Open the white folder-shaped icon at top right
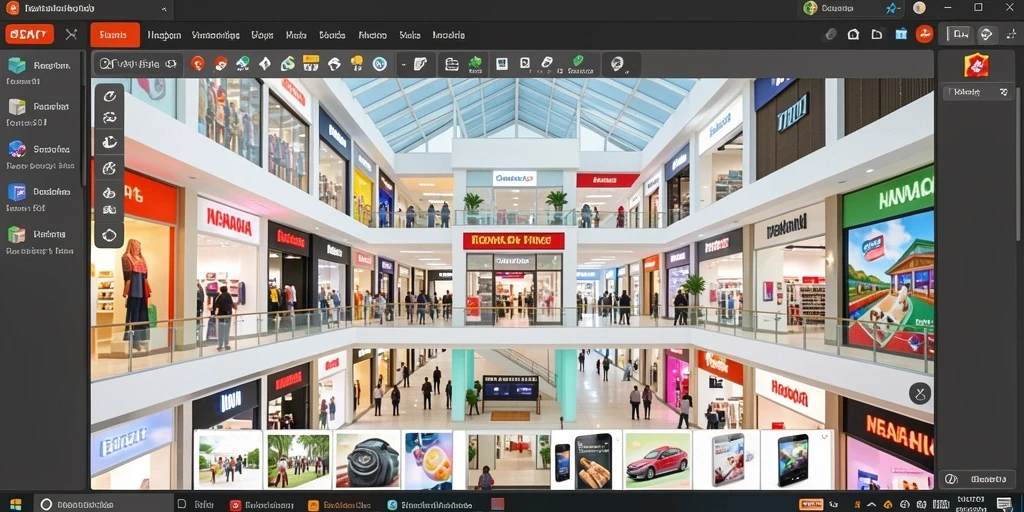The height and width of the screenshot is (512, 1024). 877,35
